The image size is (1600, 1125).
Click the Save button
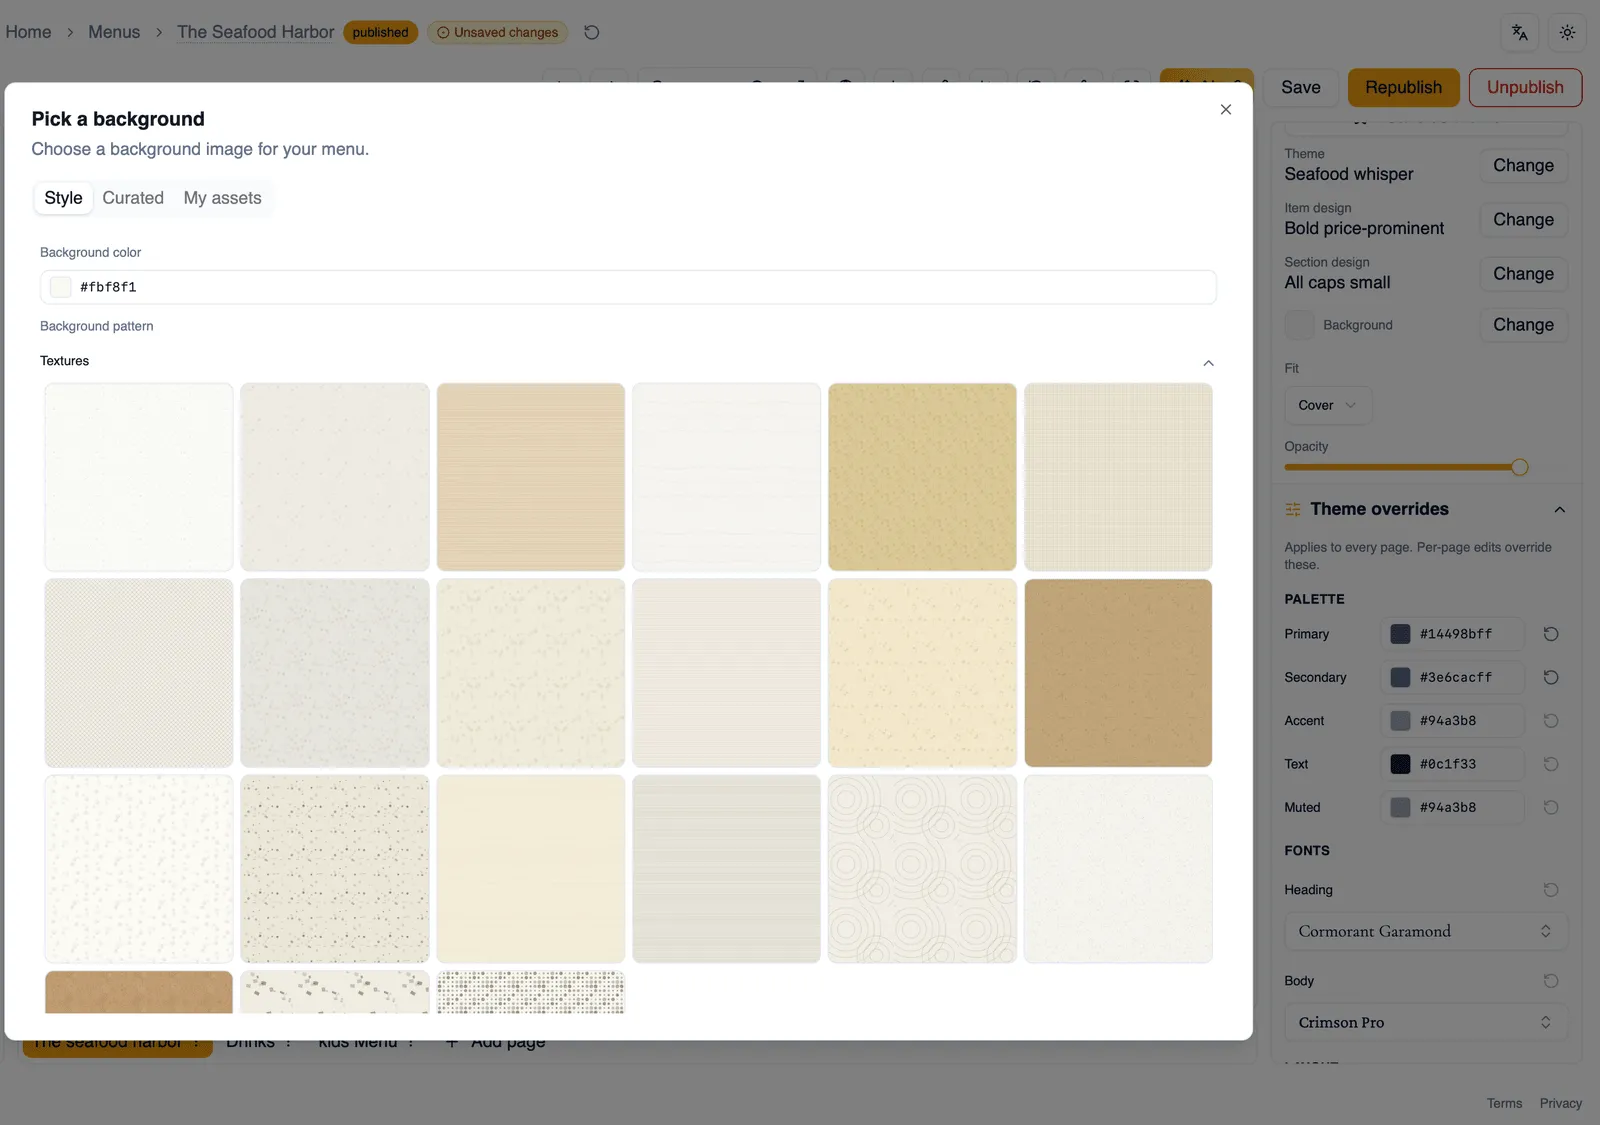click(x=1300, y=87)
